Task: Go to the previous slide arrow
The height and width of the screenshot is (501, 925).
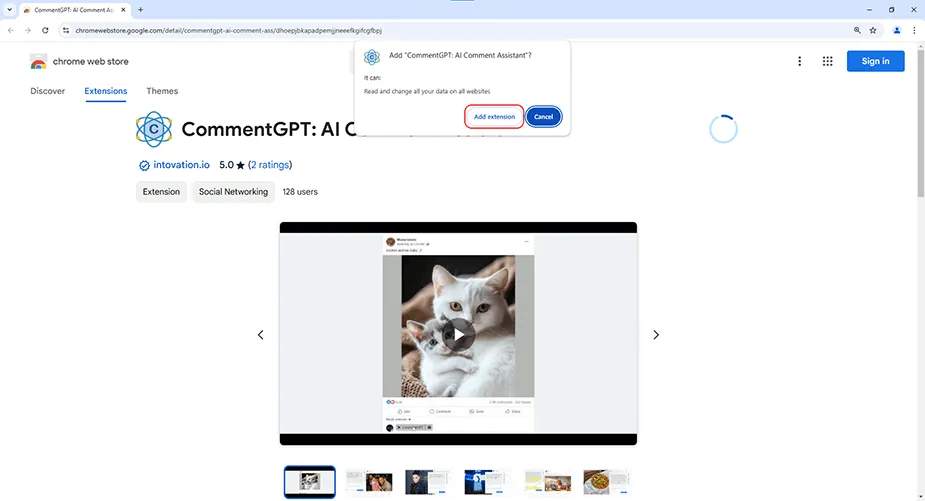Action: [260, 335]
